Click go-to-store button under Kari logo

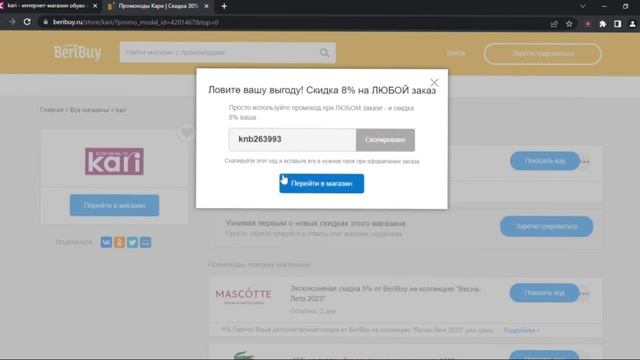[114, 205]
